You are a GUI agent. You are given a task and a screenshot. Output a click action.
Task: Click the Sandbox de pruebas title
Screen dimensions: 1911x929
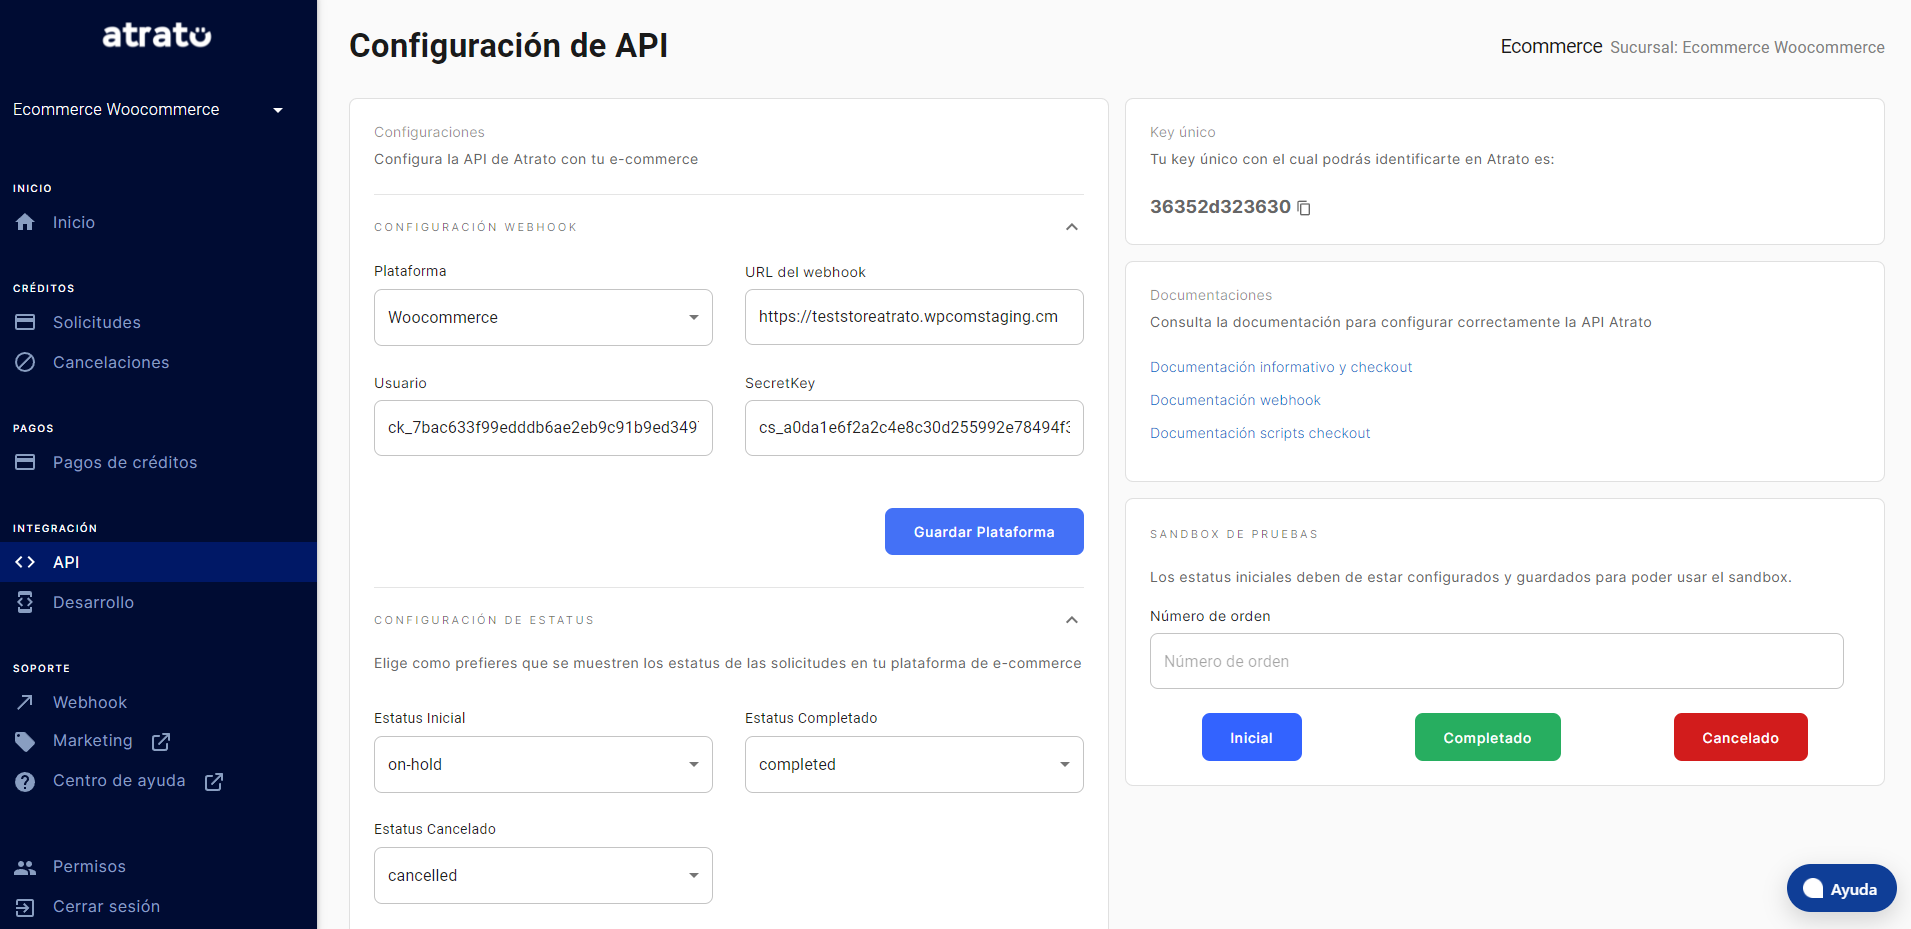click(x=1234, y=534)
